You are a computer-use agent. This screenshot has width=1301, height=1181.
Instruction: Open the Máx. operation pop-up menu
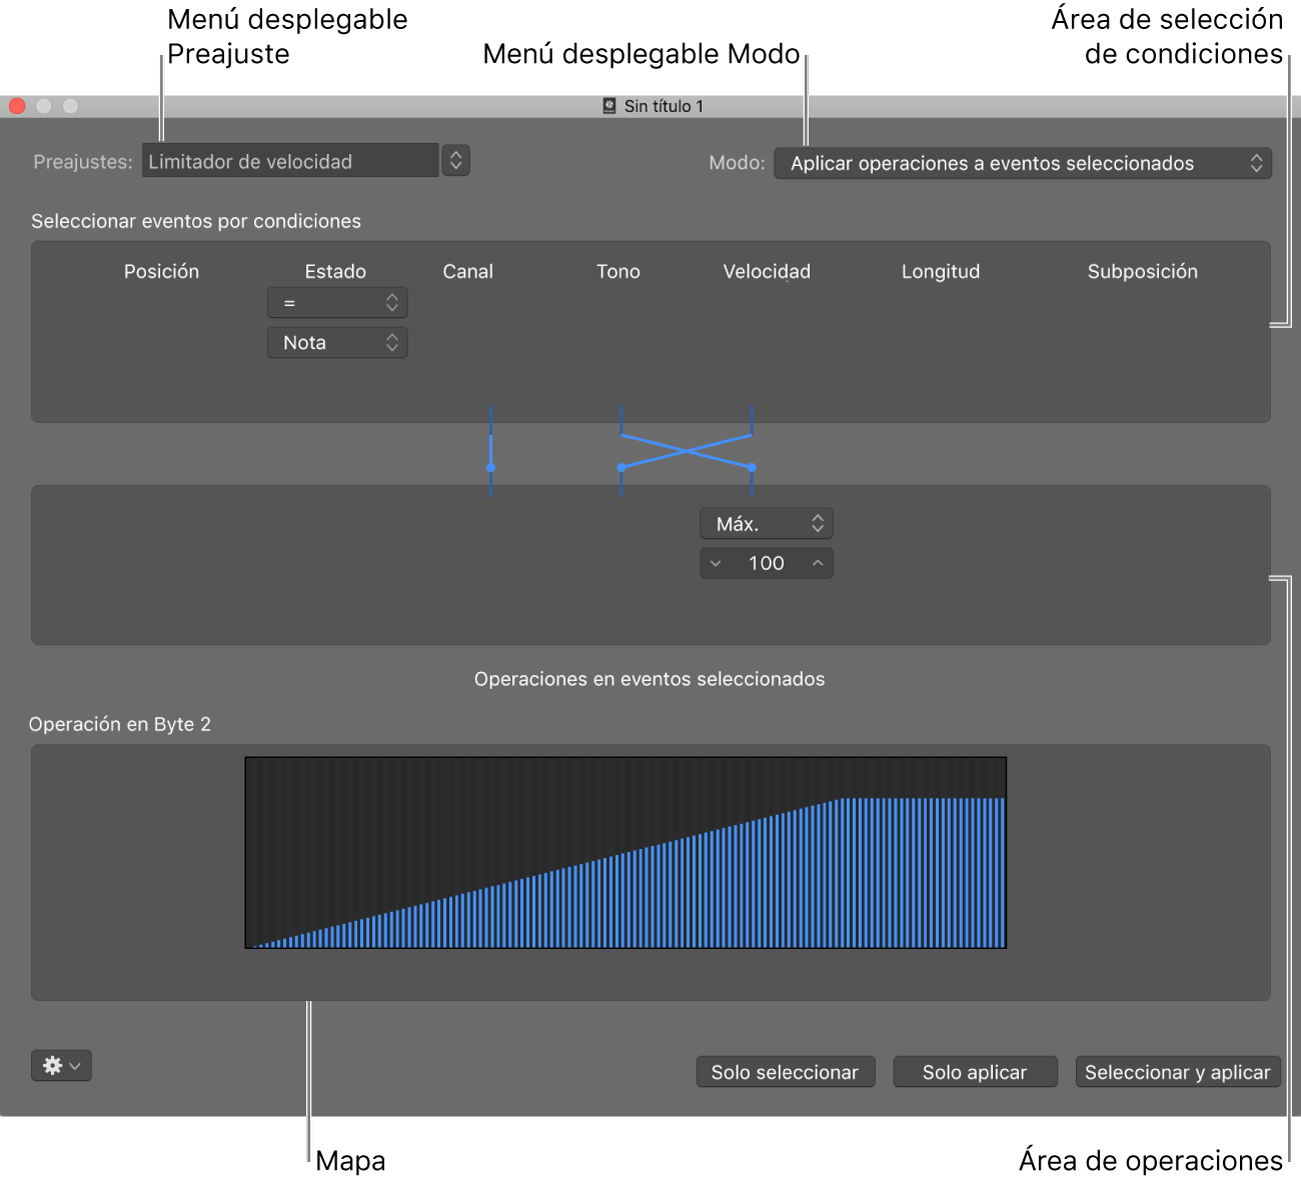coord(766,524)
